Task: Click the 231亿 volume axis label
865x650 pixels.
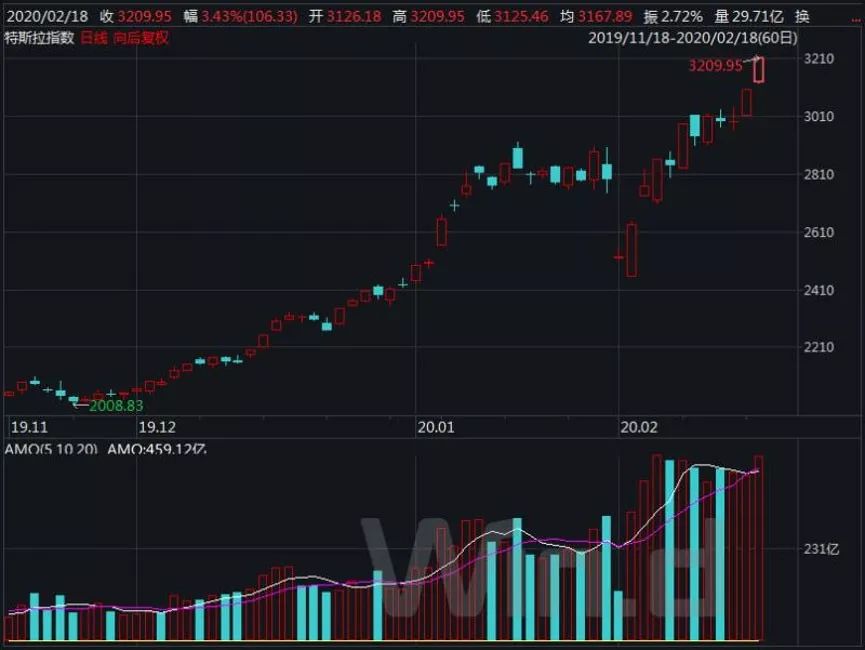Action: click(x=821, y=549)
